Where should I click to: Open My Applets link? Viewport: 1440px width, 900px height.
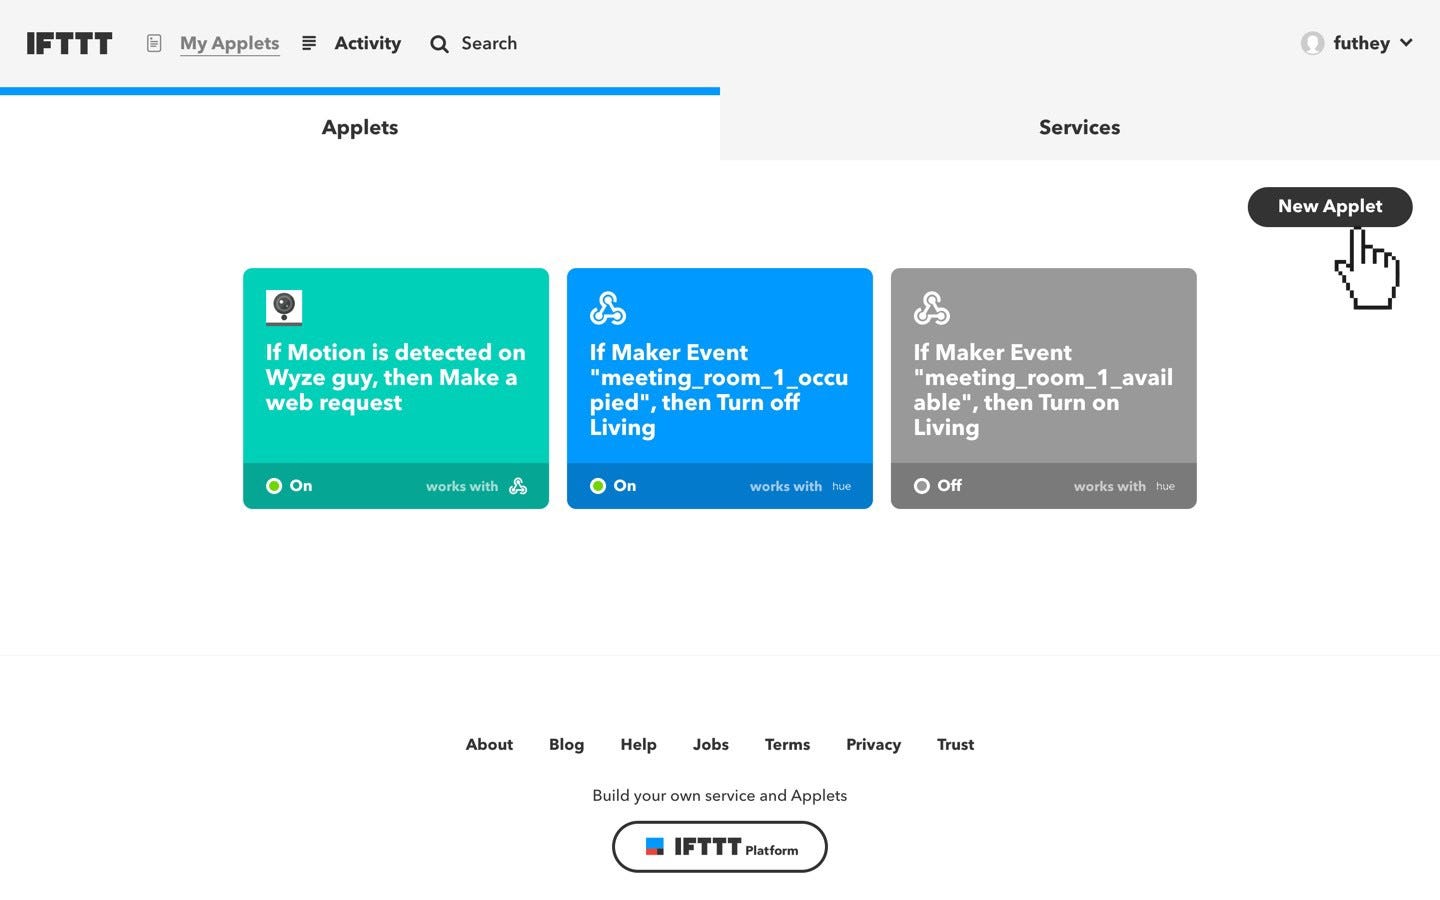[229, 43]
